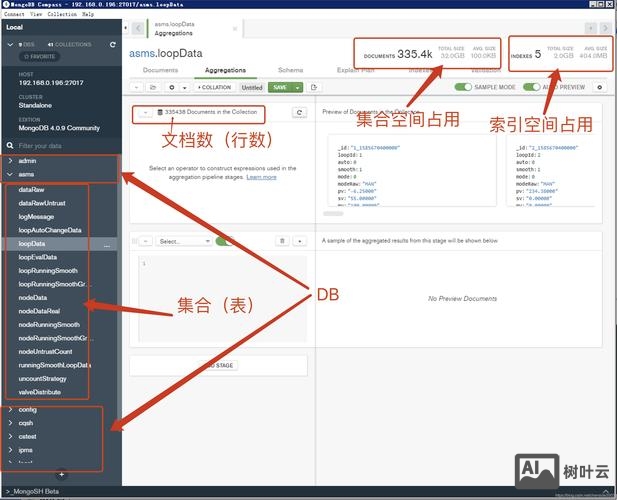617x500 pixels.
Task: Collapse the pipeline toolbar toggle button
Action: [136, 87]
